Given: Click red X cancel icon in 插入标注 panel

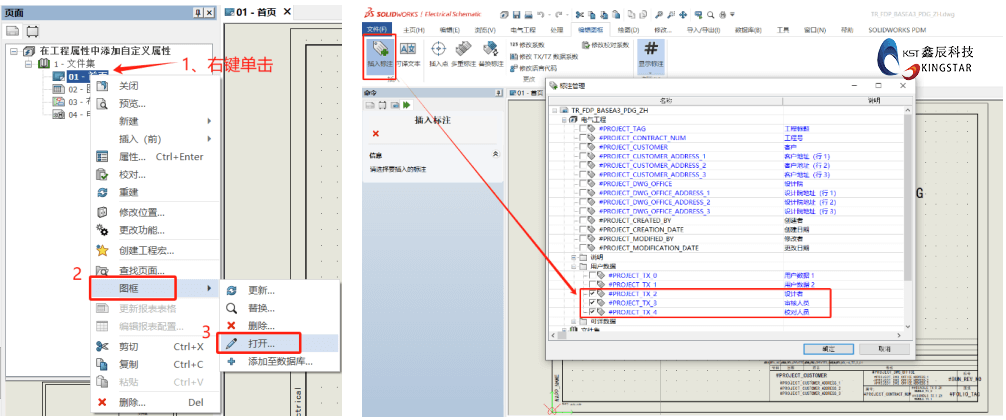Looking at the screenshot, I should coord(376,133).
